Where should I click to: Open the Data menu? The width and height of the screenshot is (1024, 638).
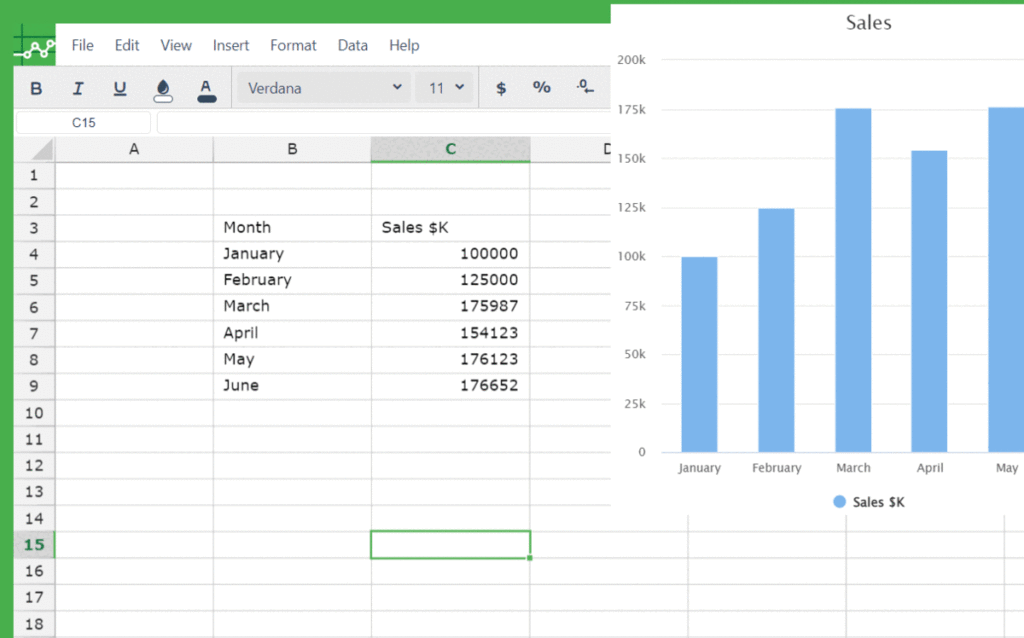[x=352, y=45]
